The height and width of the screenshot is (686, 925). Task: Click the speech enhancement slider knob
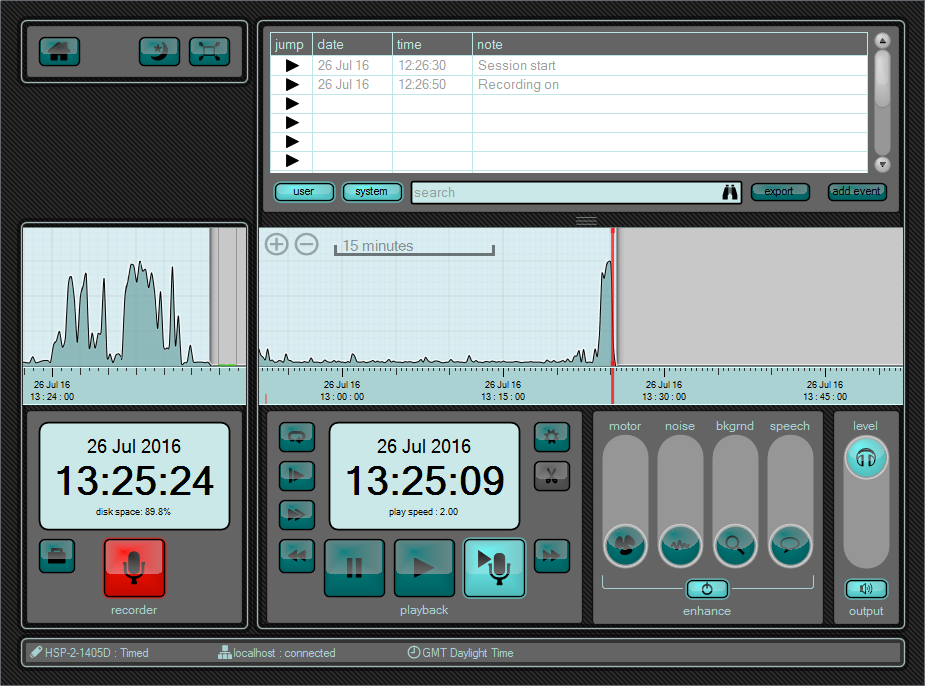tap(790, 545)
